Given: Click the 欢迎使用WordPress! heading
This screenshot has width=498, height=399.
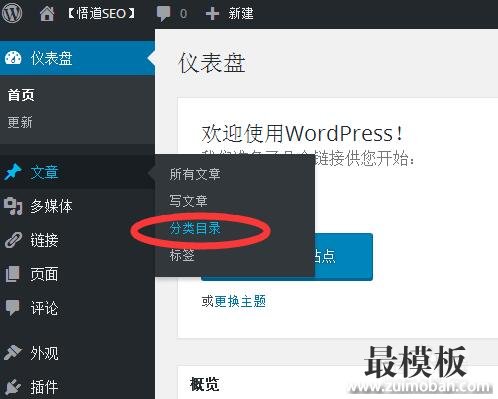Looking at the screenshot, I should (303, 133).
